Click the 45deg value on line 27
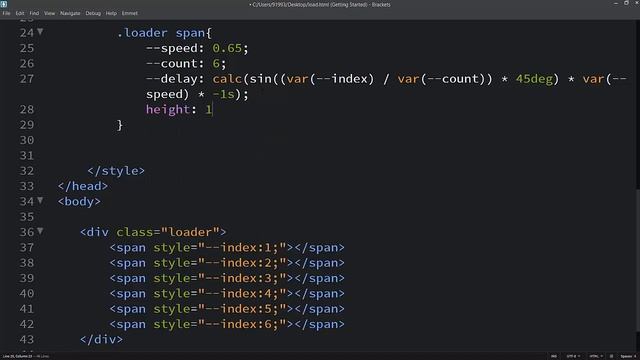Viewport: 640px width, 360px height. click(534, 79)
